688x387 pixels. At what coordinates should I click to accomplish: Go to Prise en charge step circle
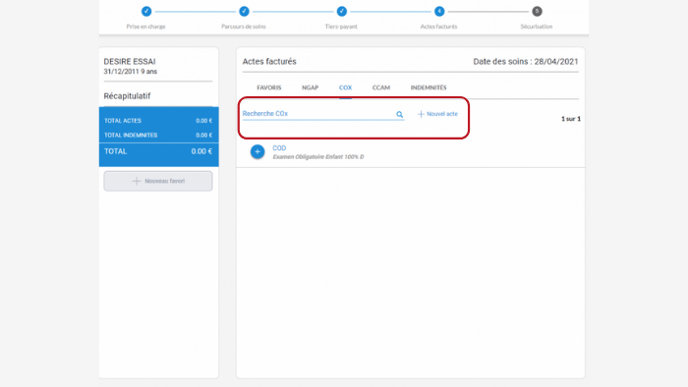[x=146, y=11]
